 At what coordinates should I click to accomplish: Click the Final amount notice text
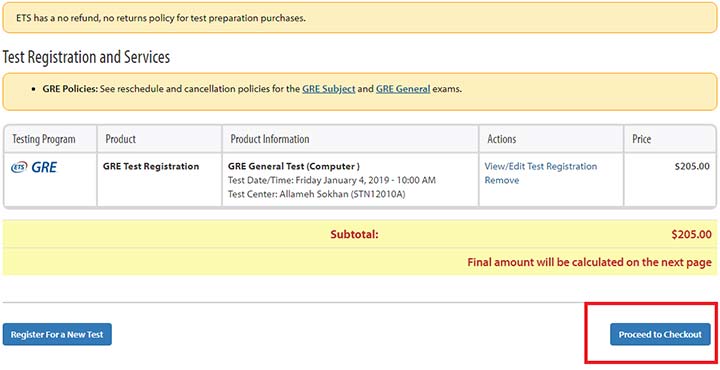tap(590, 263)
